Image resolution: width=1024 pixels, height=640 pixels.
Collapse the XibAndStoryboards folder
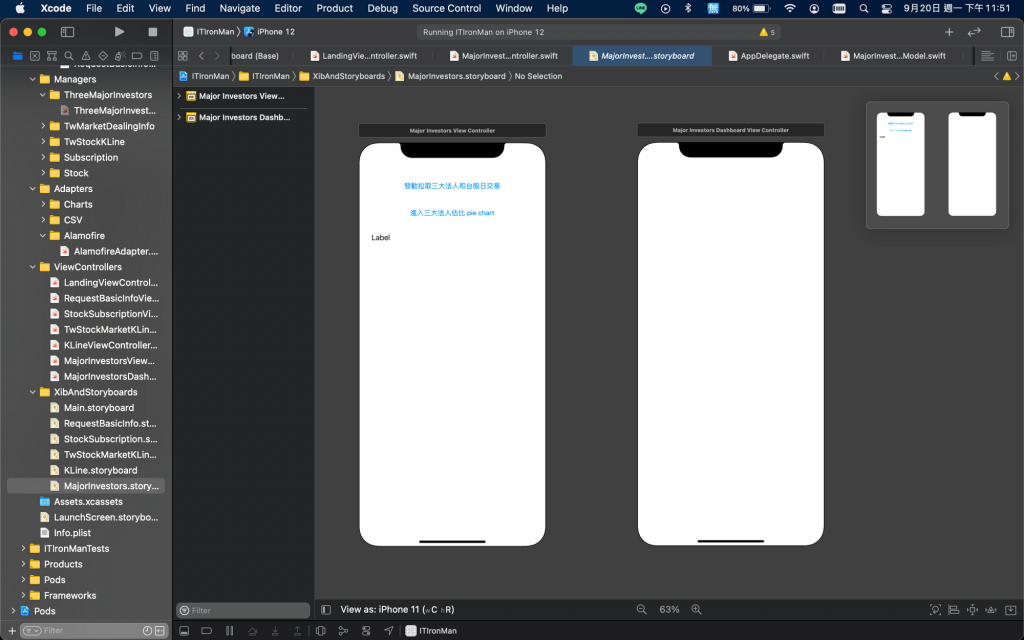[x=33, y=392]
